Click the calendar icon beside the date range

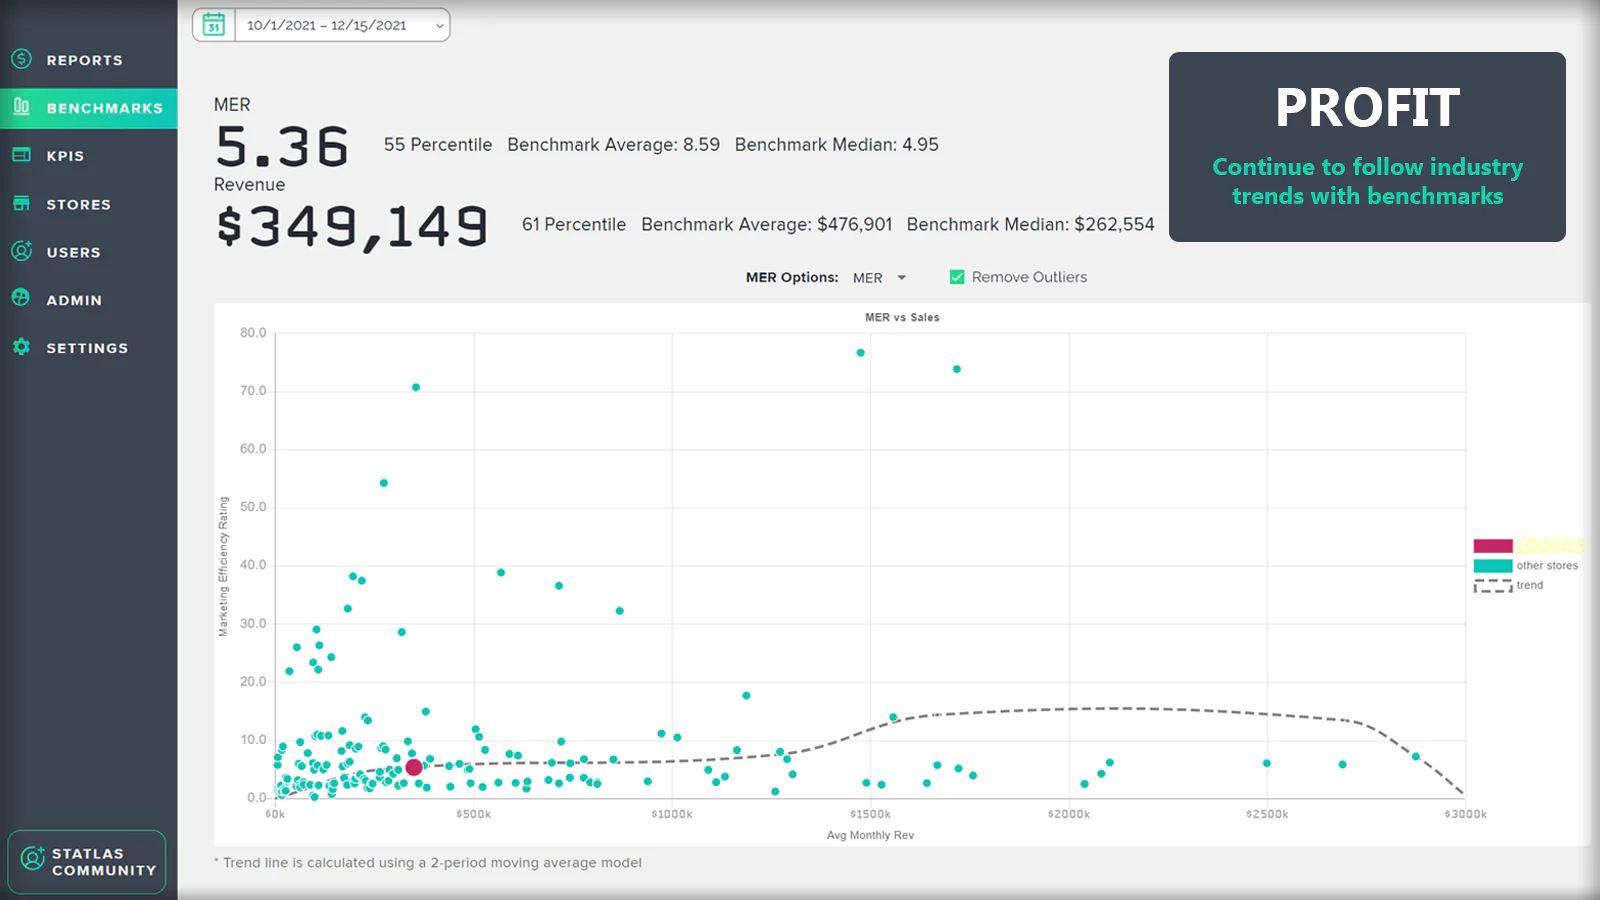pos(214,25)
